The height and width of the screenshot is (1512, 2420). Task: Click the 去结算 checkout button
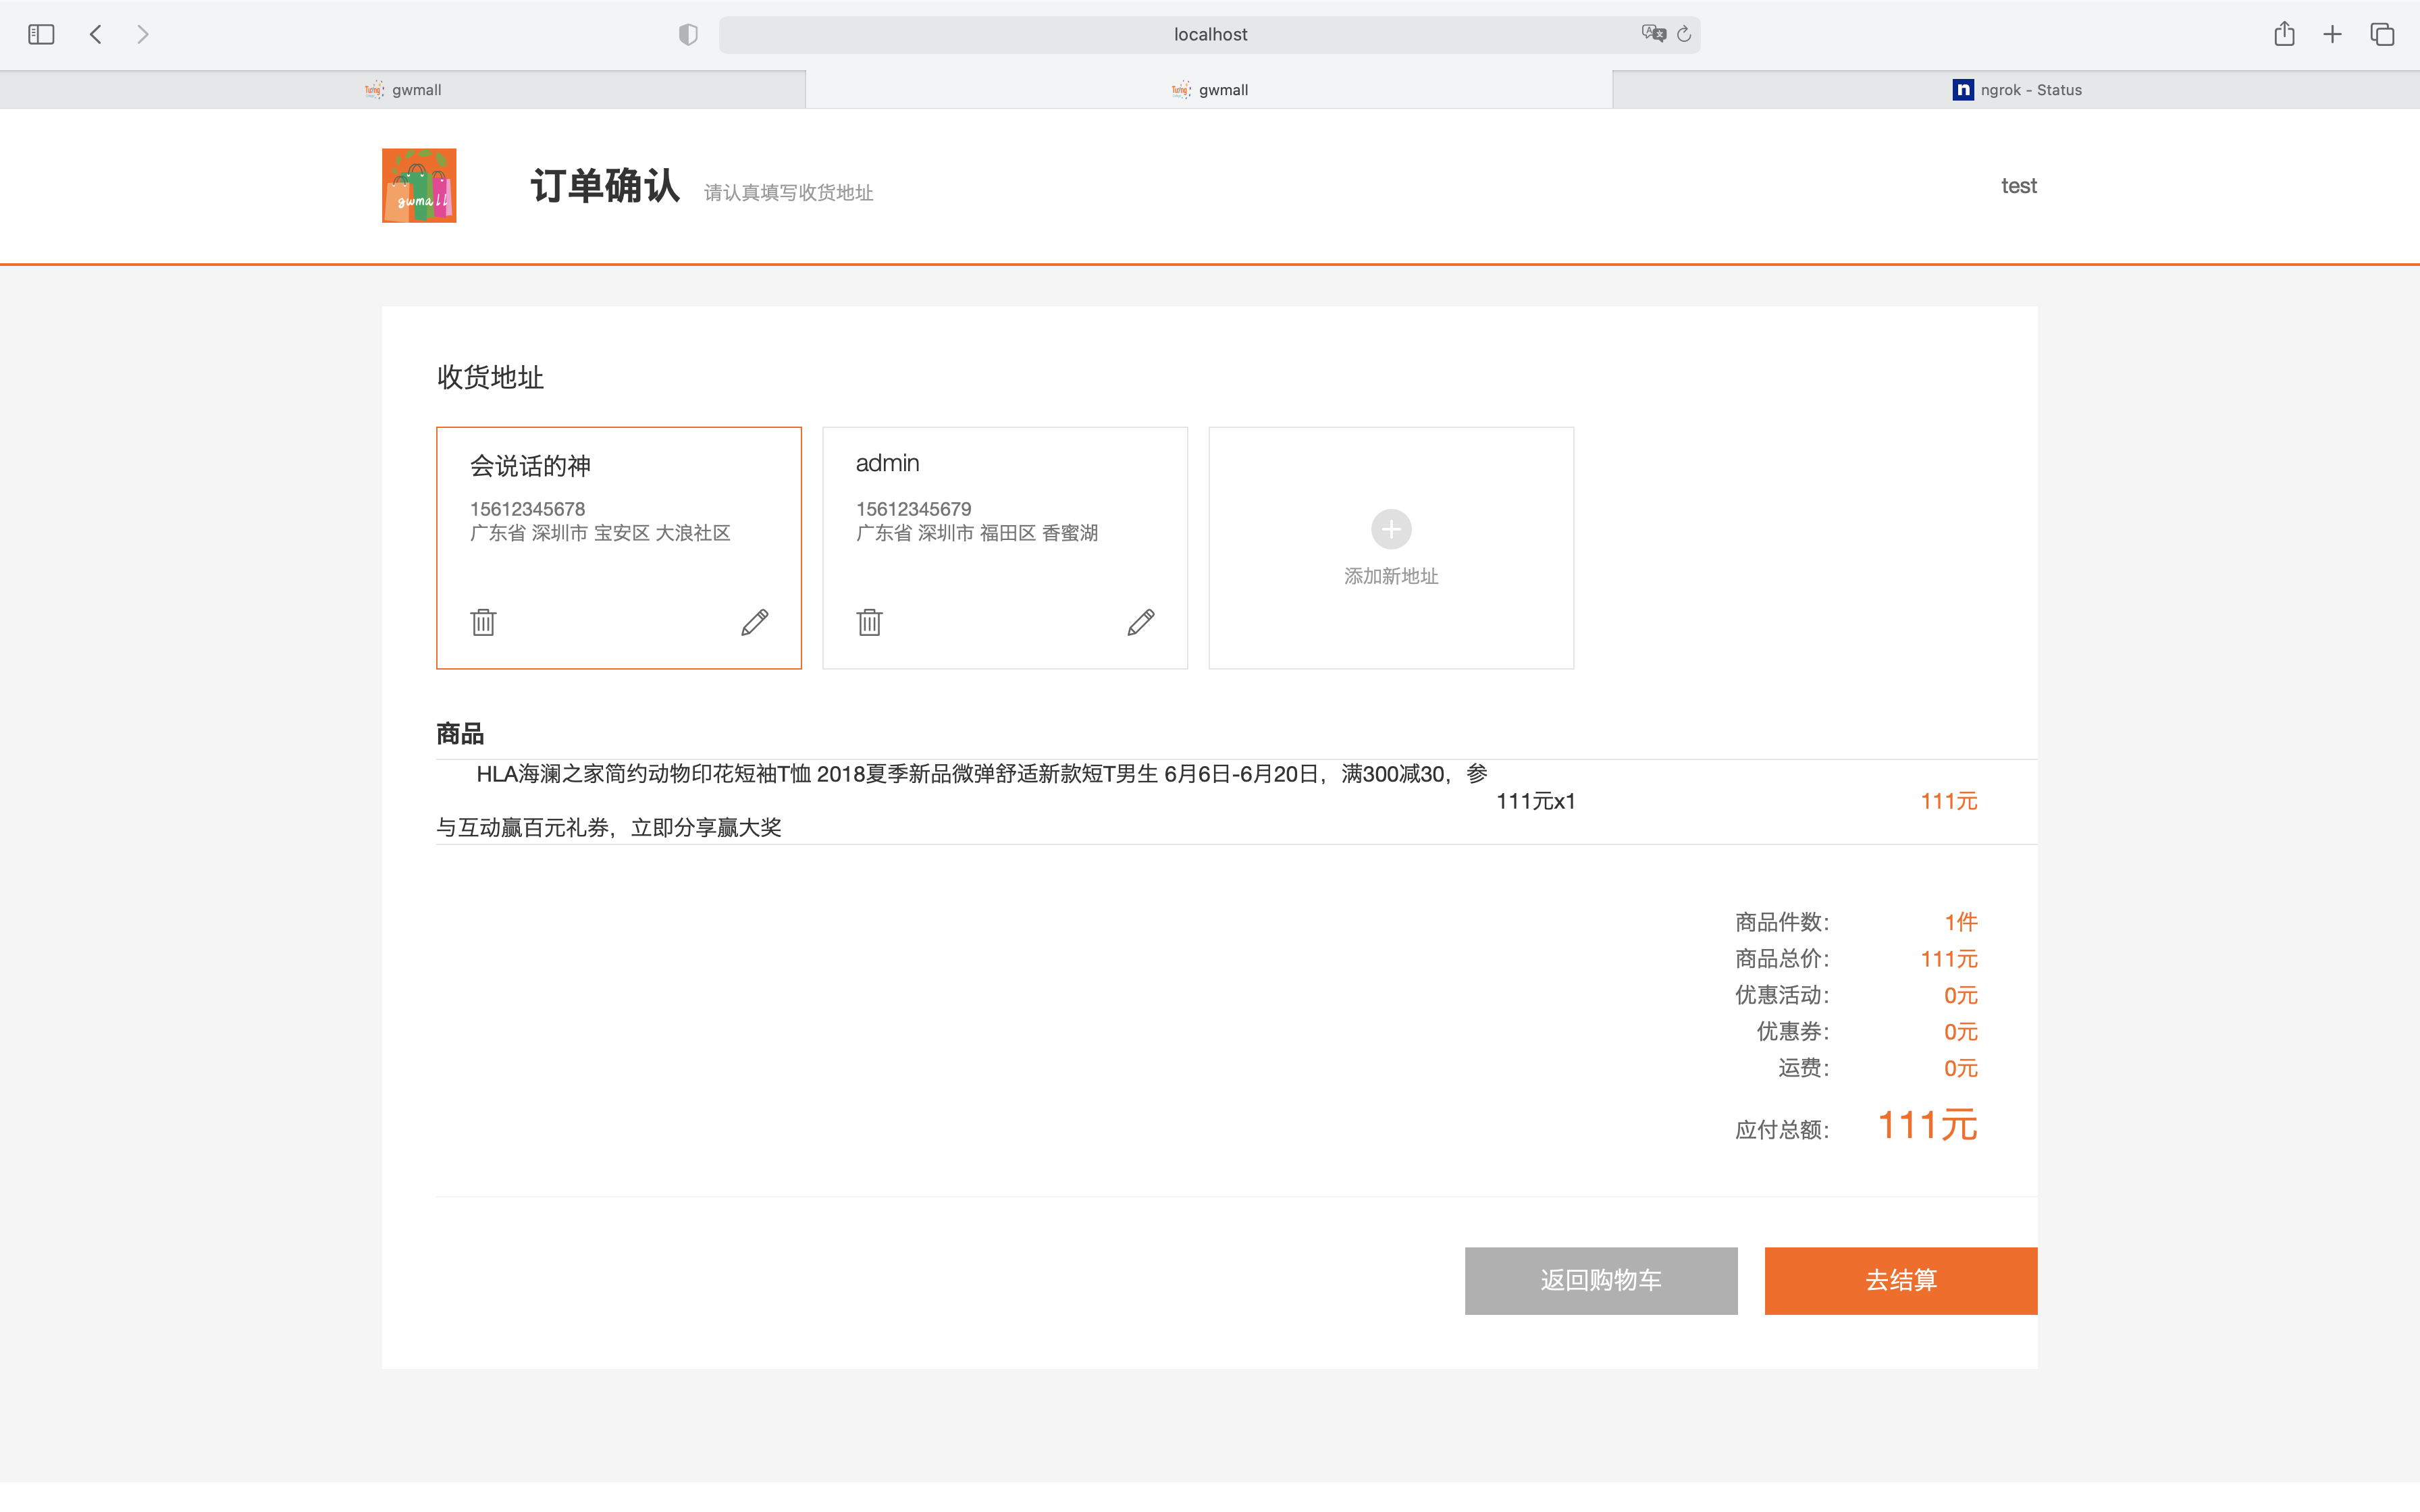pos(1900,1280)
